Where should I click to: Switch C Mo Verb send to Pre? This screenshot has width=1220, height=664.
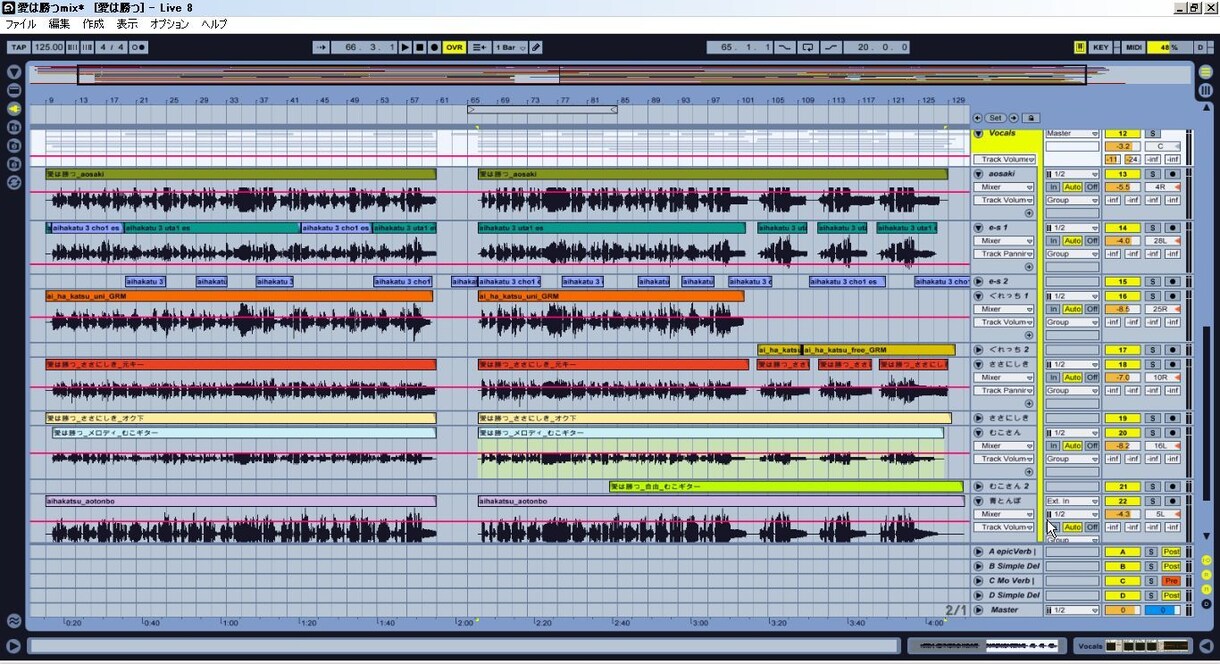[1171, 581]
